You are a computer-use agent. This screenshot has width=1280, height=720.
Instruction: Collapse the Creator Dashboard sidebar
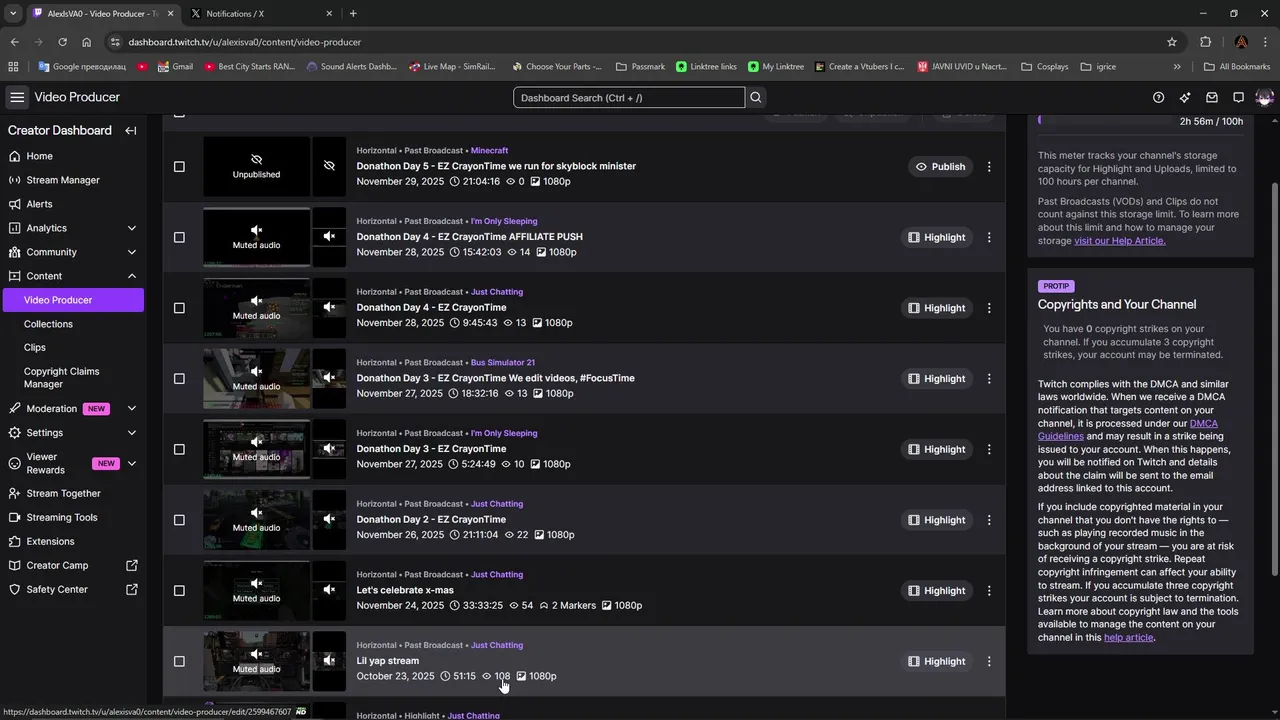pos(131,130)
